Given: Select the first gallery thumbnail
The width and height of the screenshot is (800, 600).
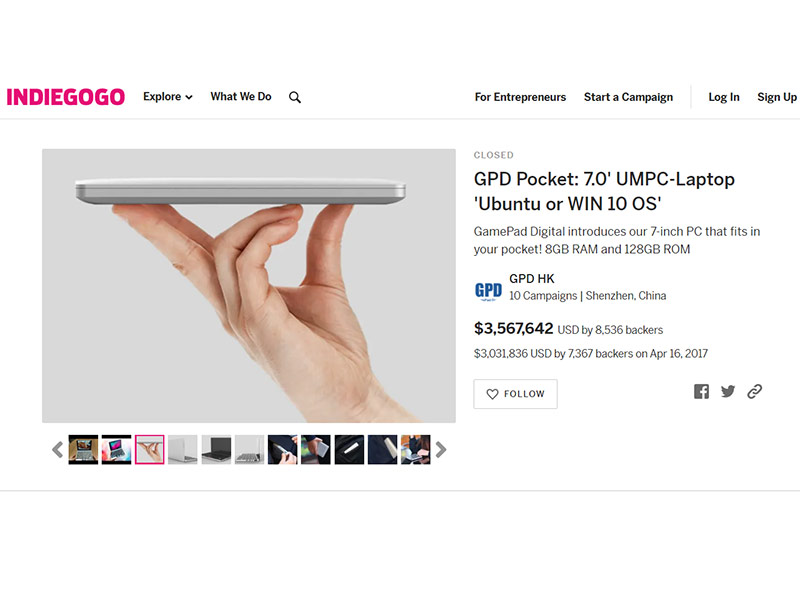Looking at the screenshot, I should click(83, 449).
